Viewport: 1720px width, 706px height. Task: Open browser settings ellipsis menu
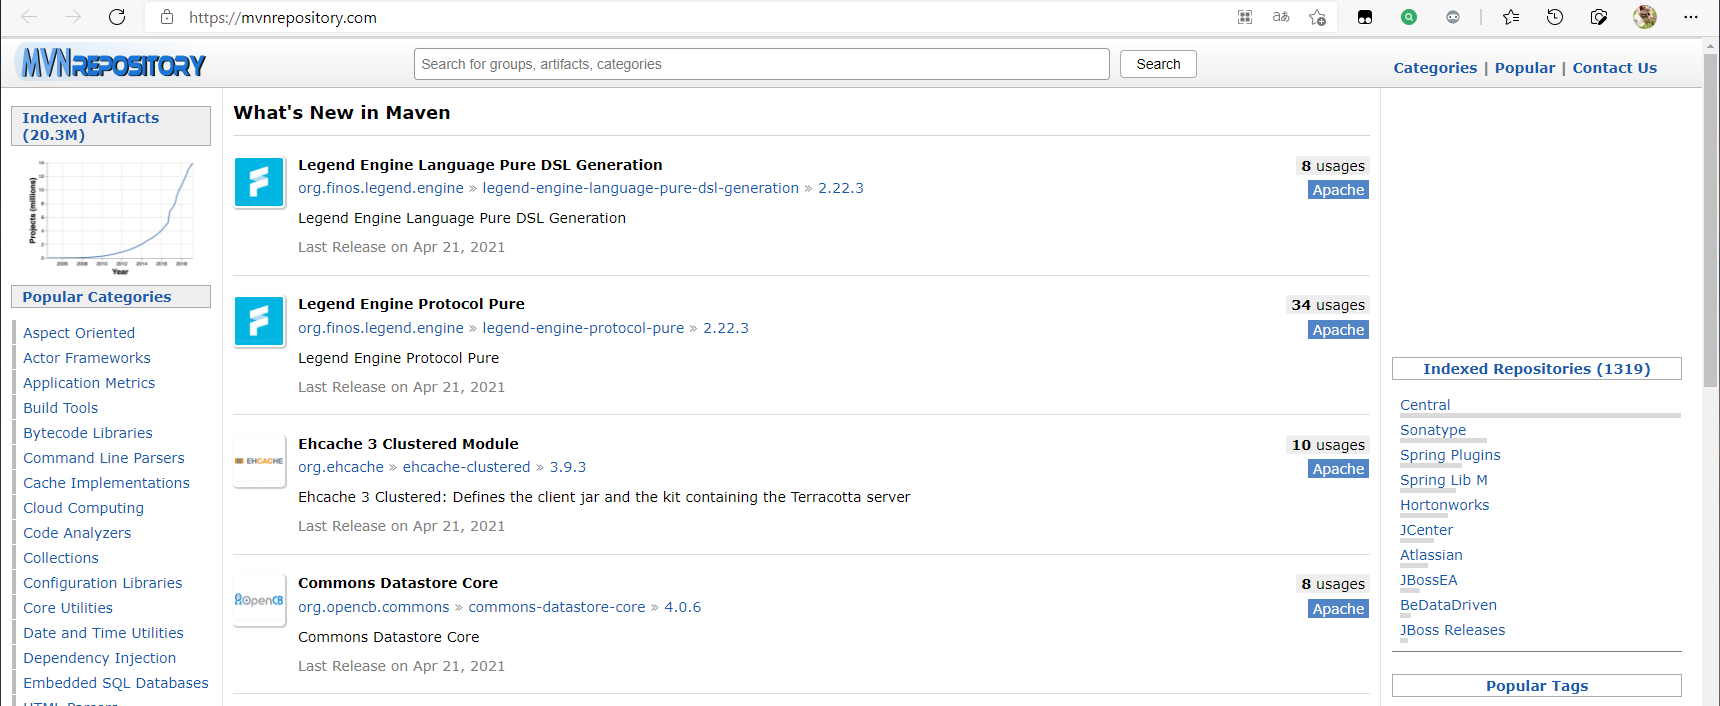[1691, 17]
